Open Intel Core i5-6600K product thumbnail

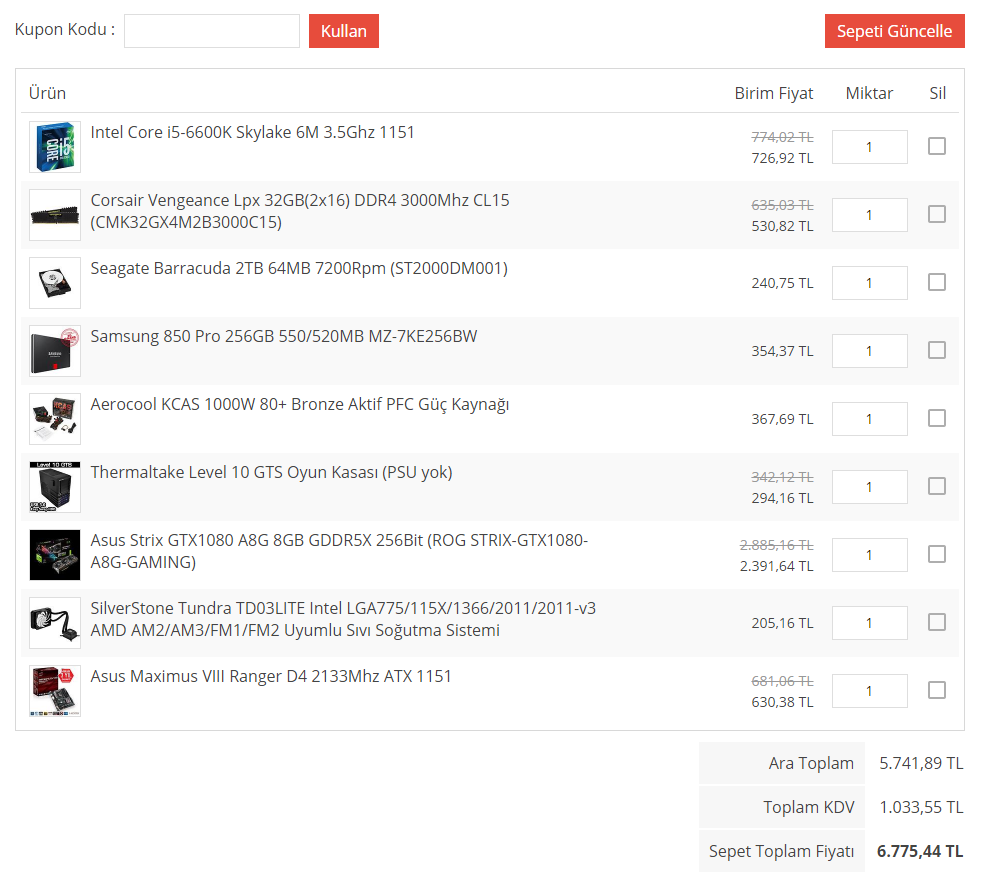55,147
